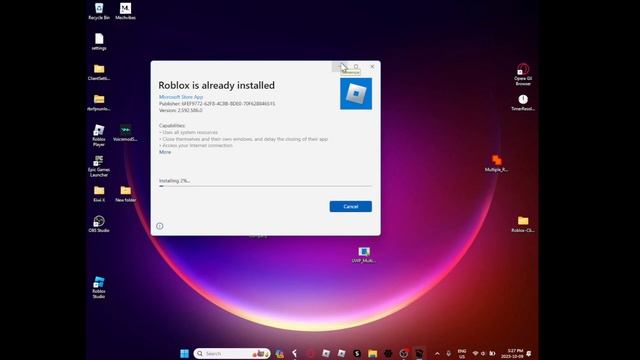Open the rbxfpsunlo... folder on desktop
This screenshot has width=640, height=360.
(99, 102)
